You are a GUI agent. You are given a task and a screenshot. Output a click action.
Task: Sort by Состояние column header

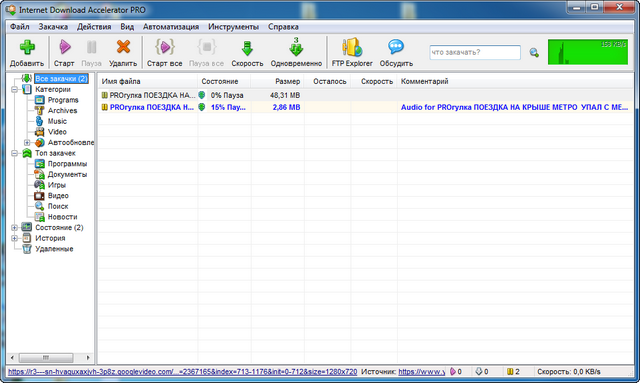[x=224, y=81]
